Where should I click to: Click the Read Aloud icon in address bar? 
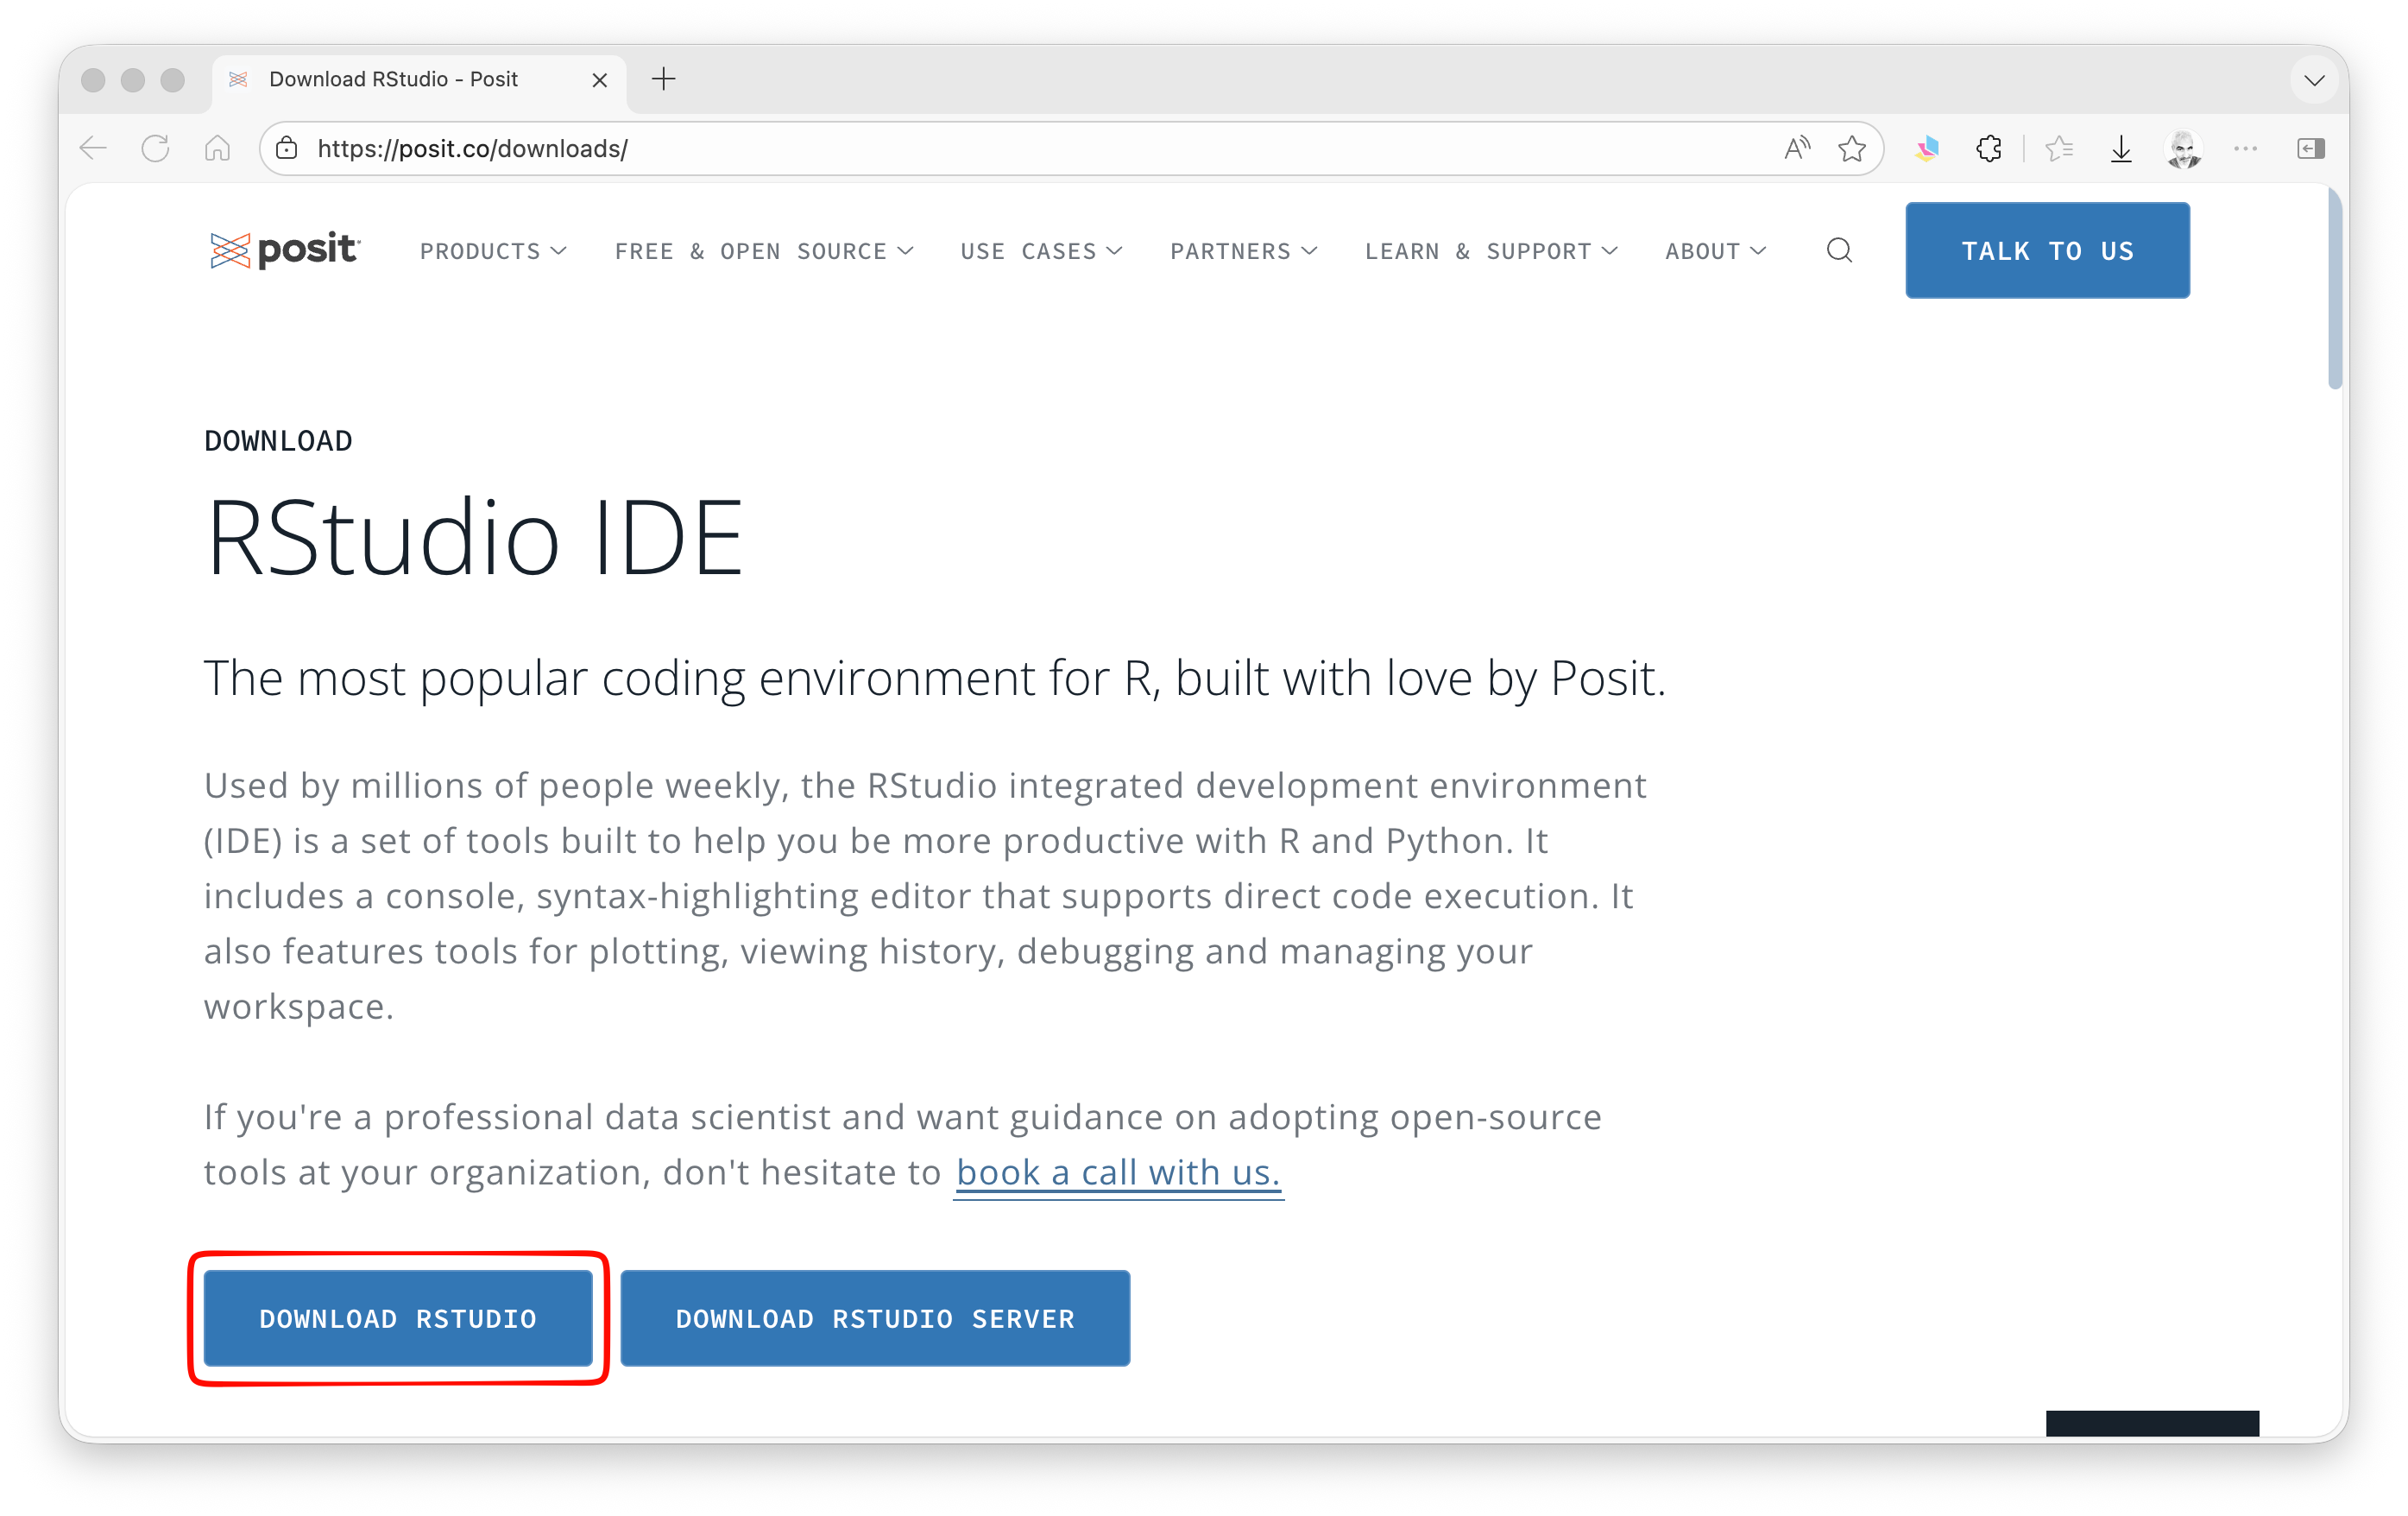(x=1797, y=149)
